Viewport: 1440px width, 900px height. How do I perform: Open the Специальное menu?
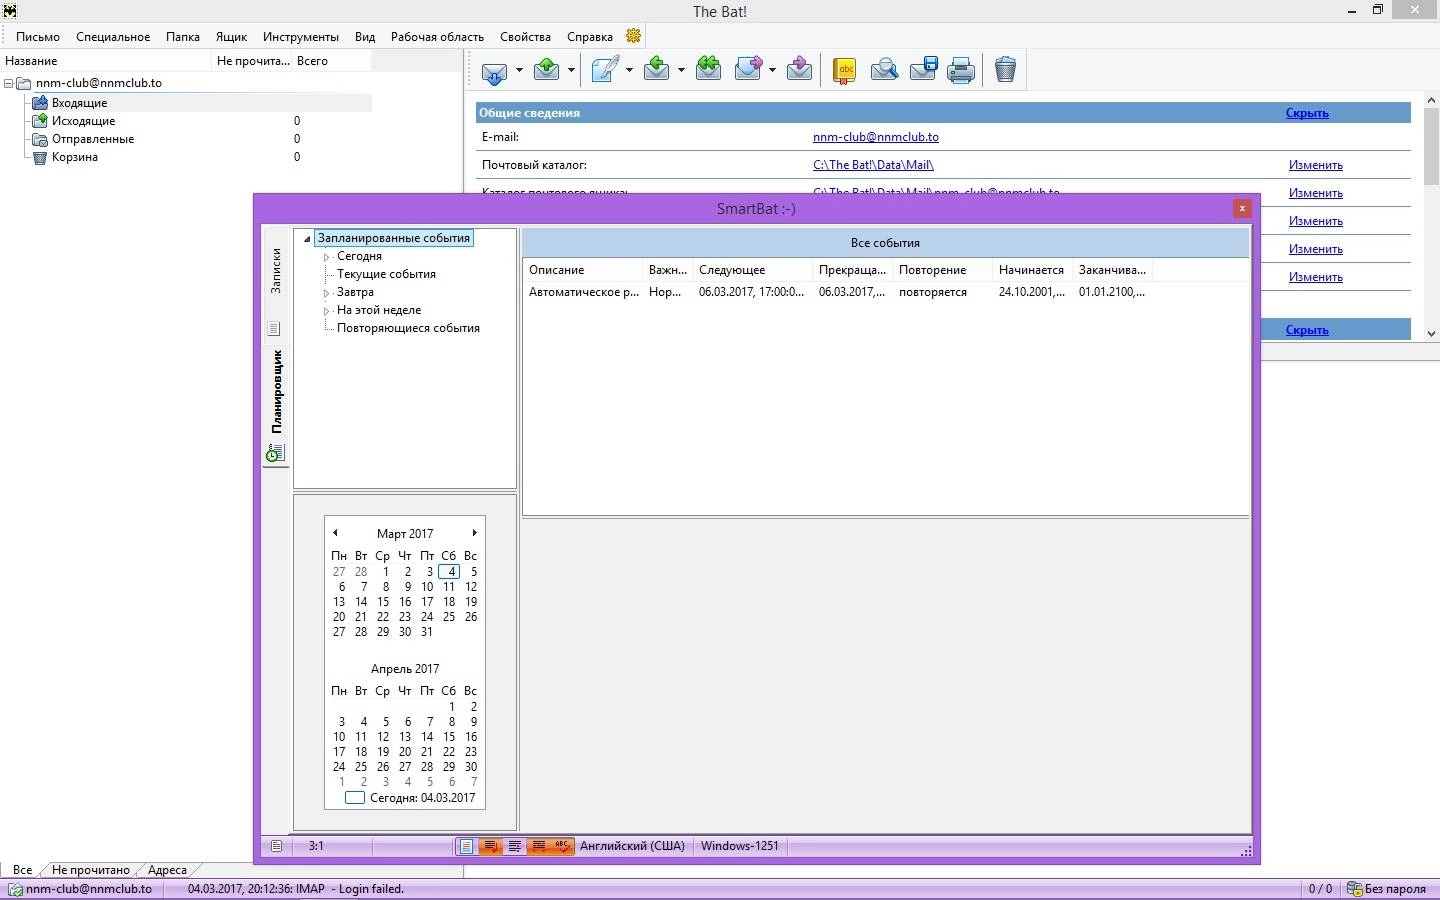point(113,37)
